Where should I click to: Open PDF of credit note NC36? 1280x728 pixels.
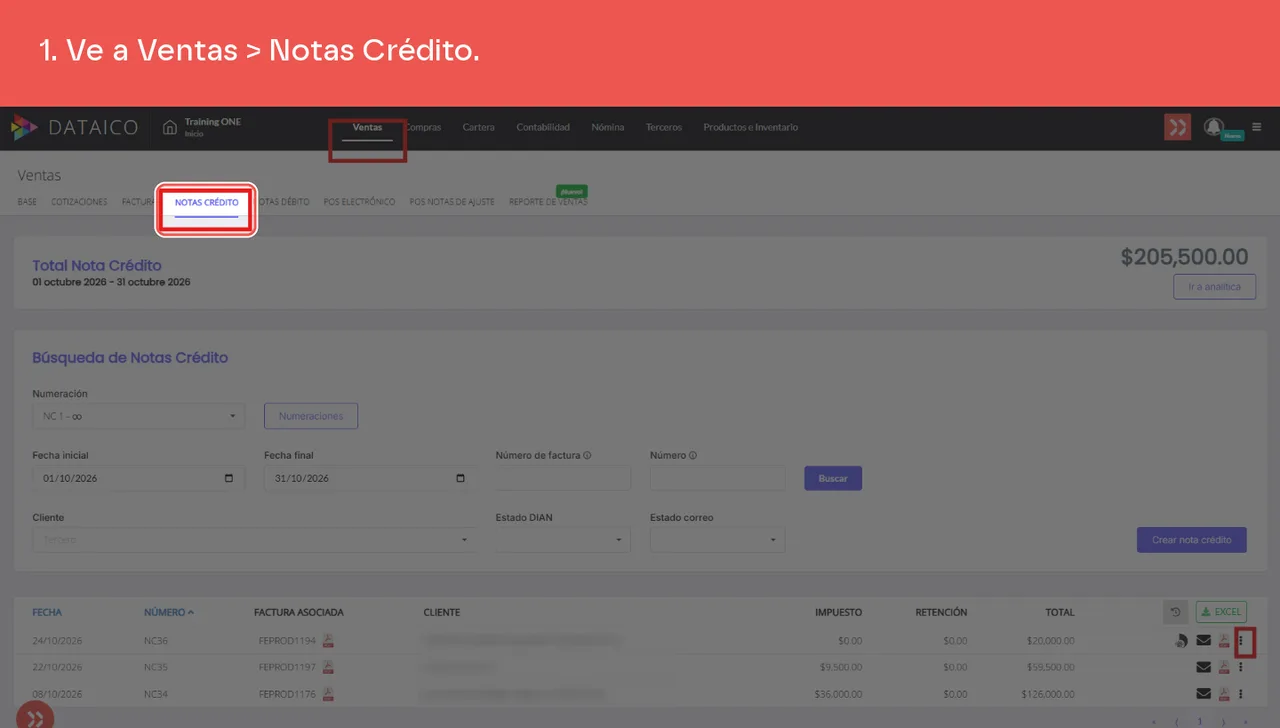coord(1223,640)
